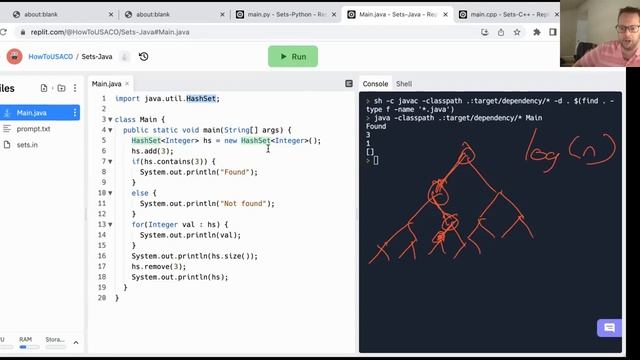Create a new folder icon

61,88
